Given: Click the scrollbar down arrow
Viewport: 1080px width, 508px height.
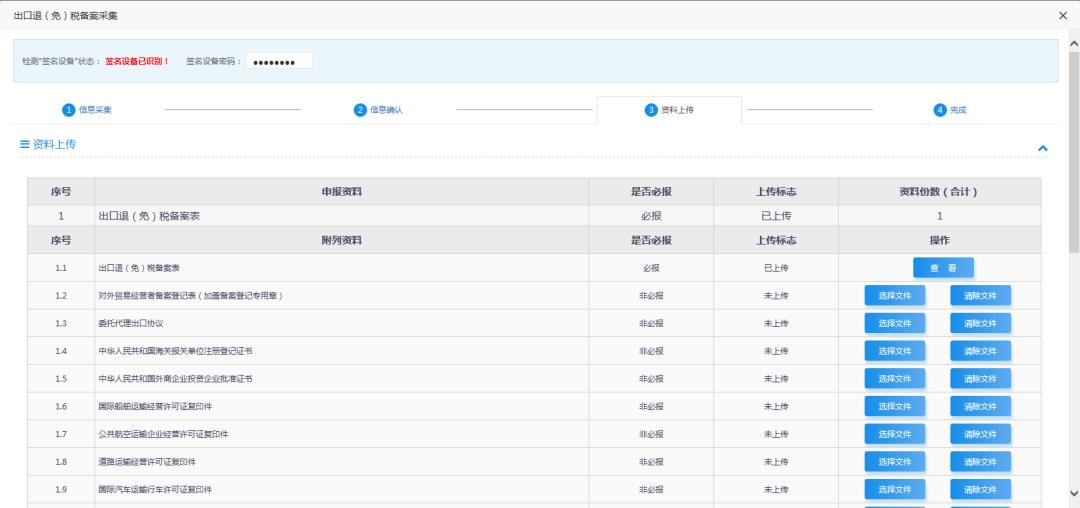Looking at the screenshot, I should [1073, 493].
